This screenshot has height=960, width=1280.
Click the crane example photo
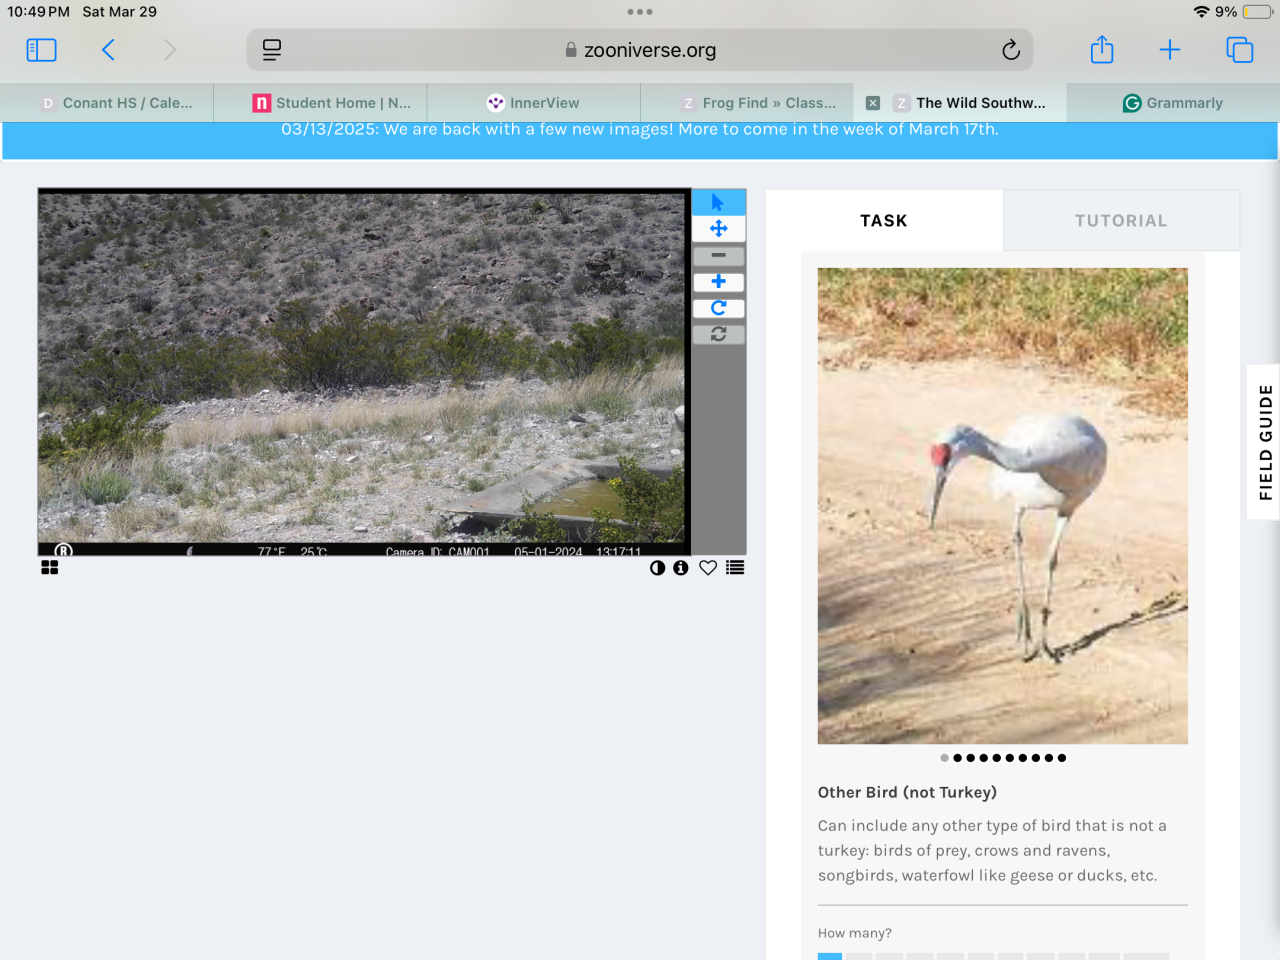[1003, 506]
